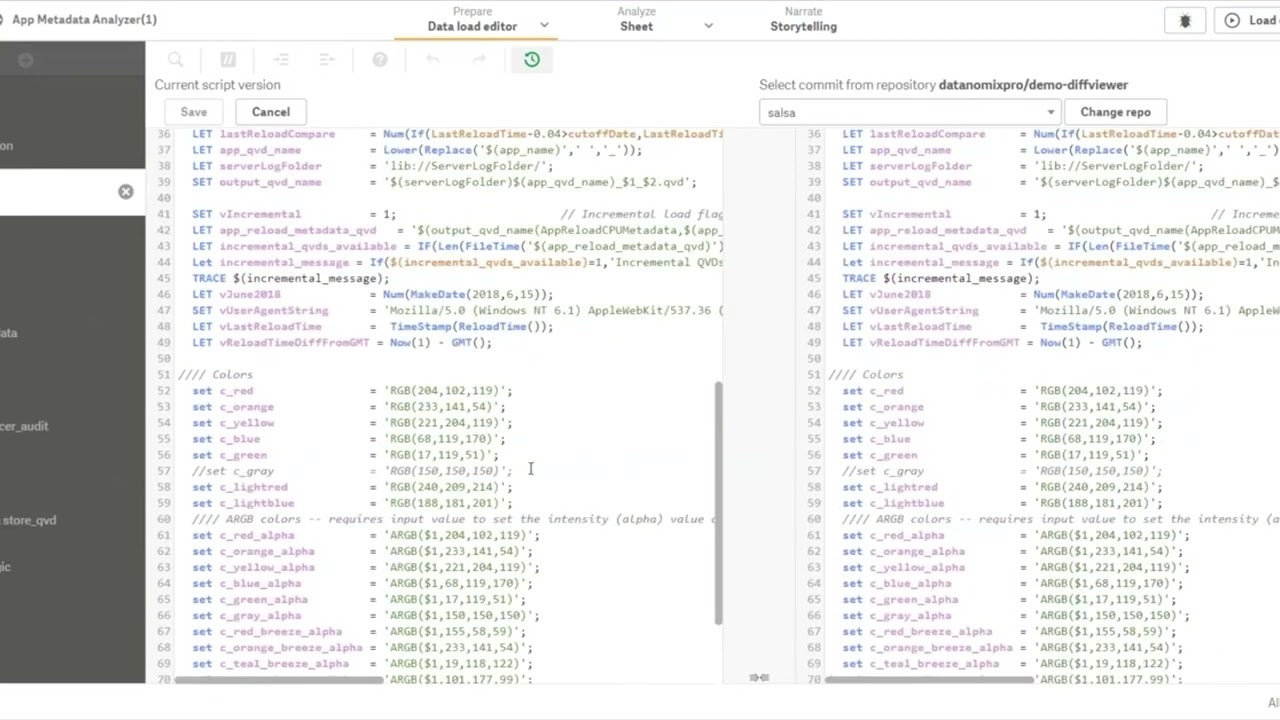1280x720 pixels.
Task: Click repository name datanomixpro/demo-diffviewer
Action: tap(1033, 85)
